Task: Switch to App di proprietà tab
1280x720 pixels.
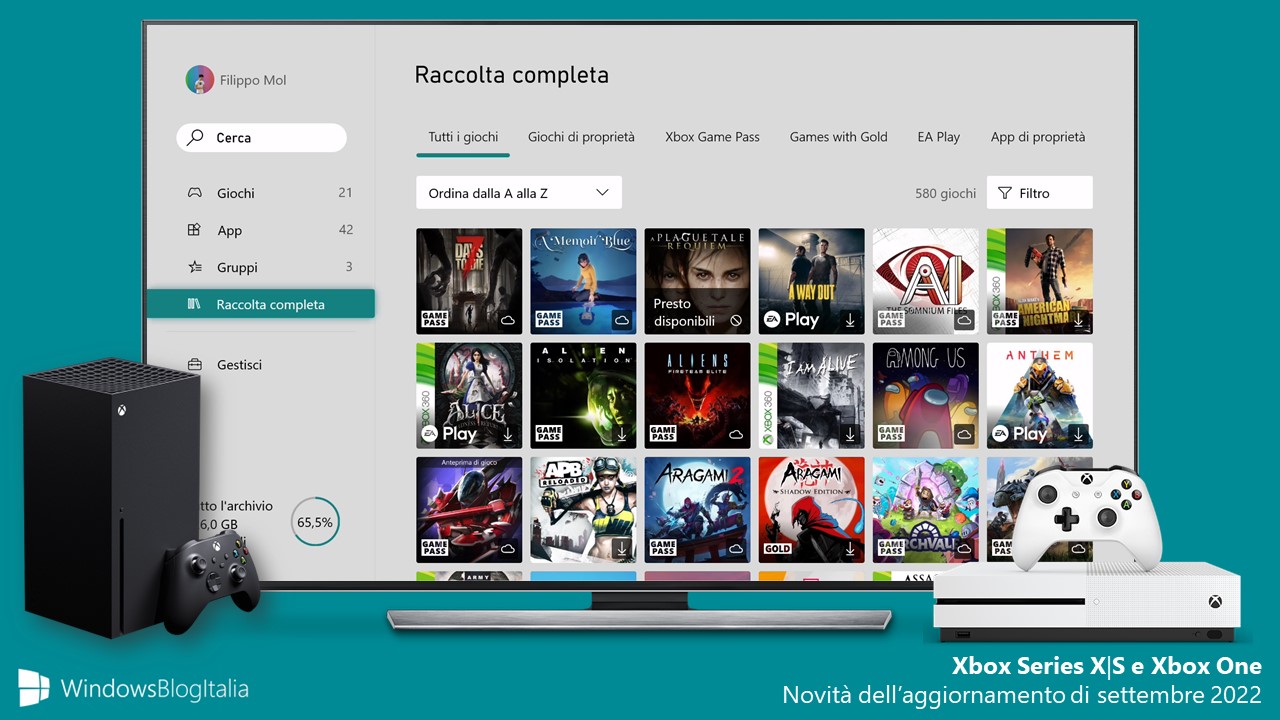Action: [x=1037, y=137]
